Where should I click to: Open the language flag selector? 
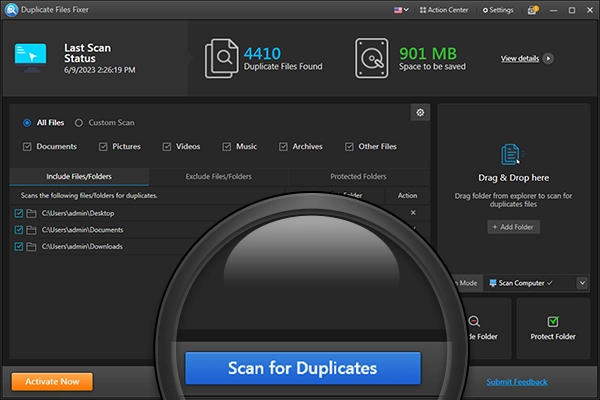pos(401,10)
